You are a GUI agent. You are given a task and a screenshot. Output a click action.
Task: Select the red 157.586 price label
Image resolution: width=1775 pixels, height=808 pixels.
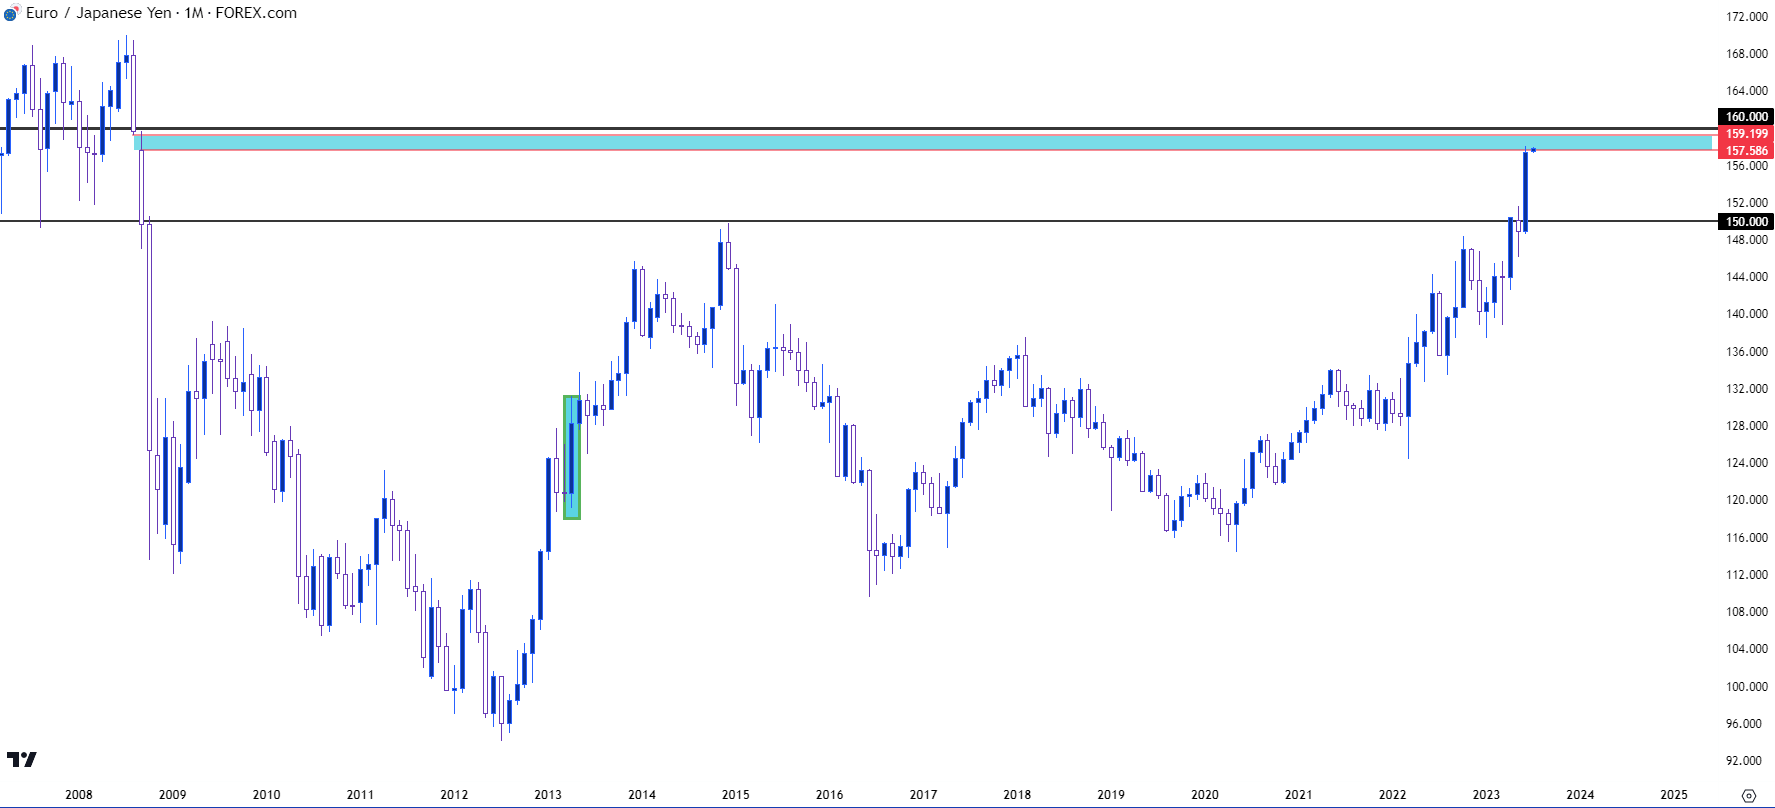coord(1745,151)
